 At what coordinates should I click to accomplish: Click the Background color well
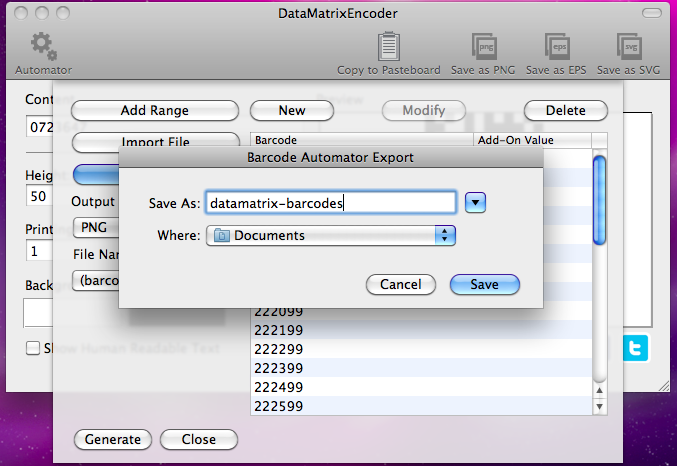tap(38, 313)
